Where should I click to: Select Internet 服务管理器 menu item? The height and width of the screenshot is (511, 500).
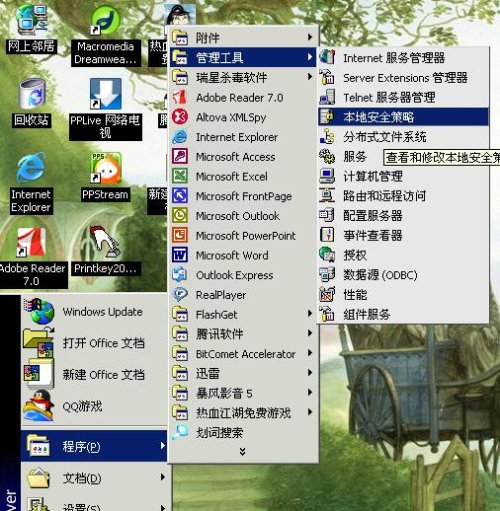(x=403, y=57)
